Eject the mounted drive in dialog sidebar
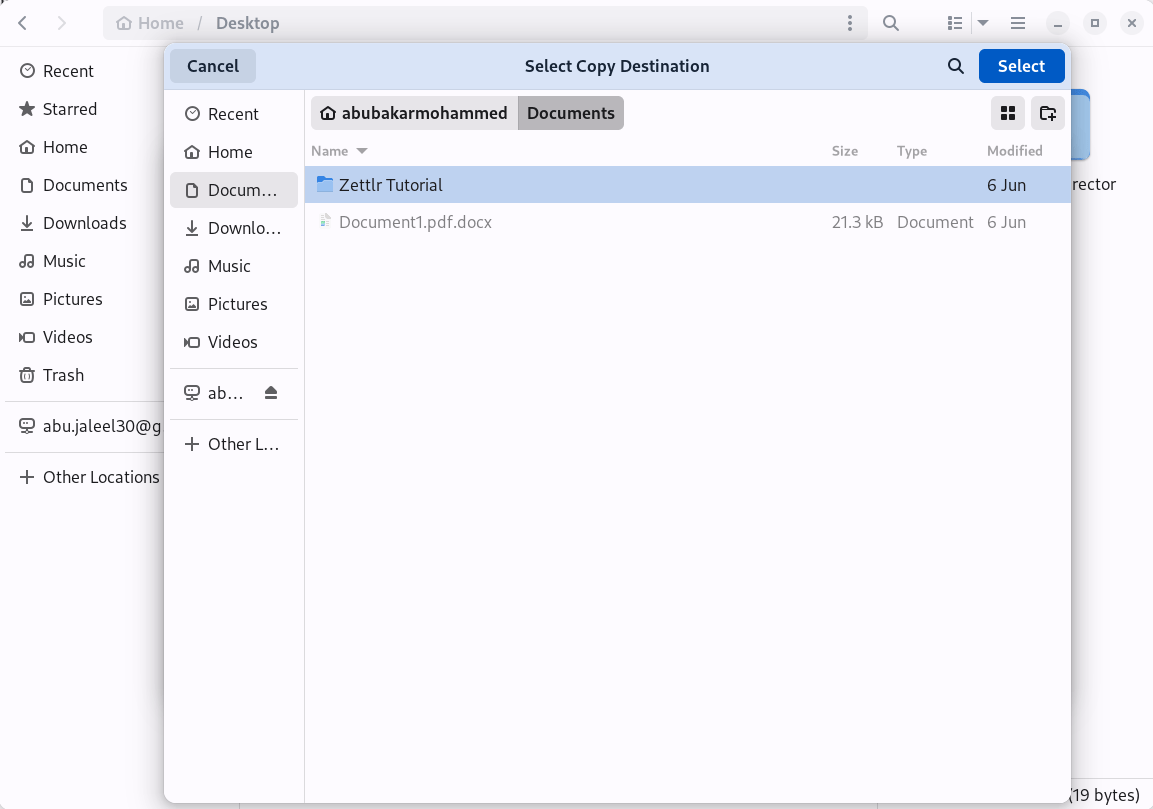This screenshot has height=809, width=1153. [270, 392]
